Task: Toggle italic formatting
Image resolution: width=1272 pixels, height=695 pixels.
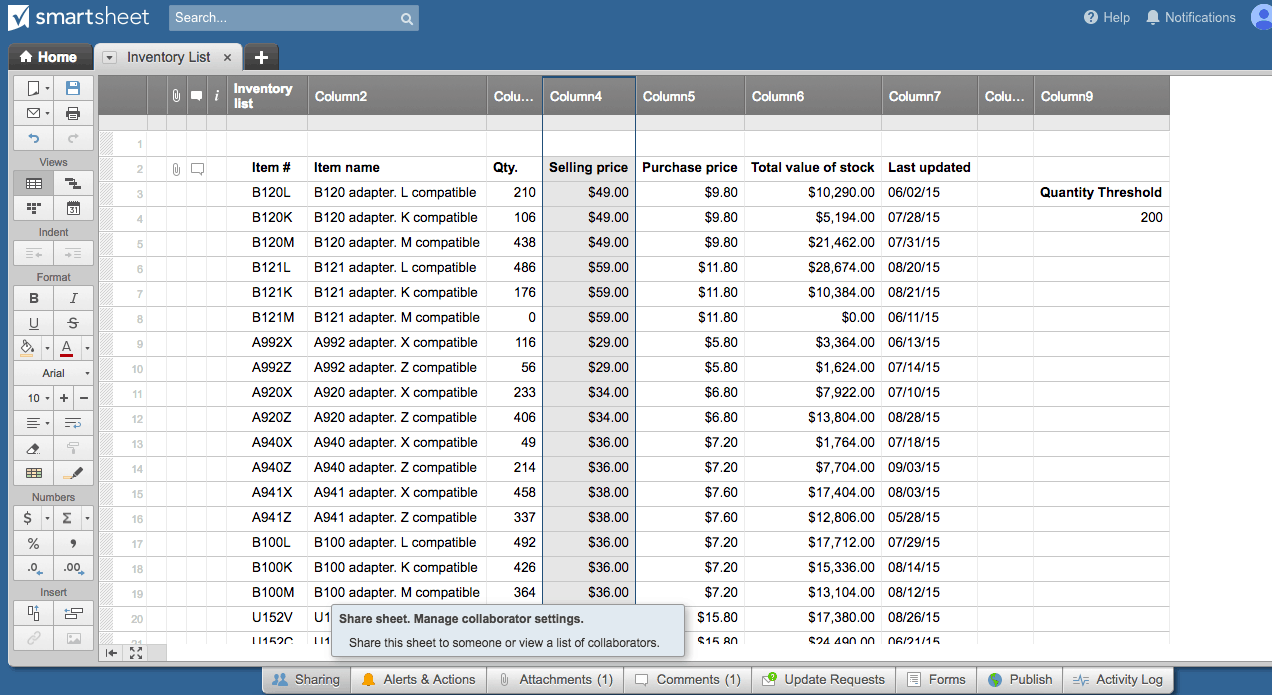Action: point(73,298)
